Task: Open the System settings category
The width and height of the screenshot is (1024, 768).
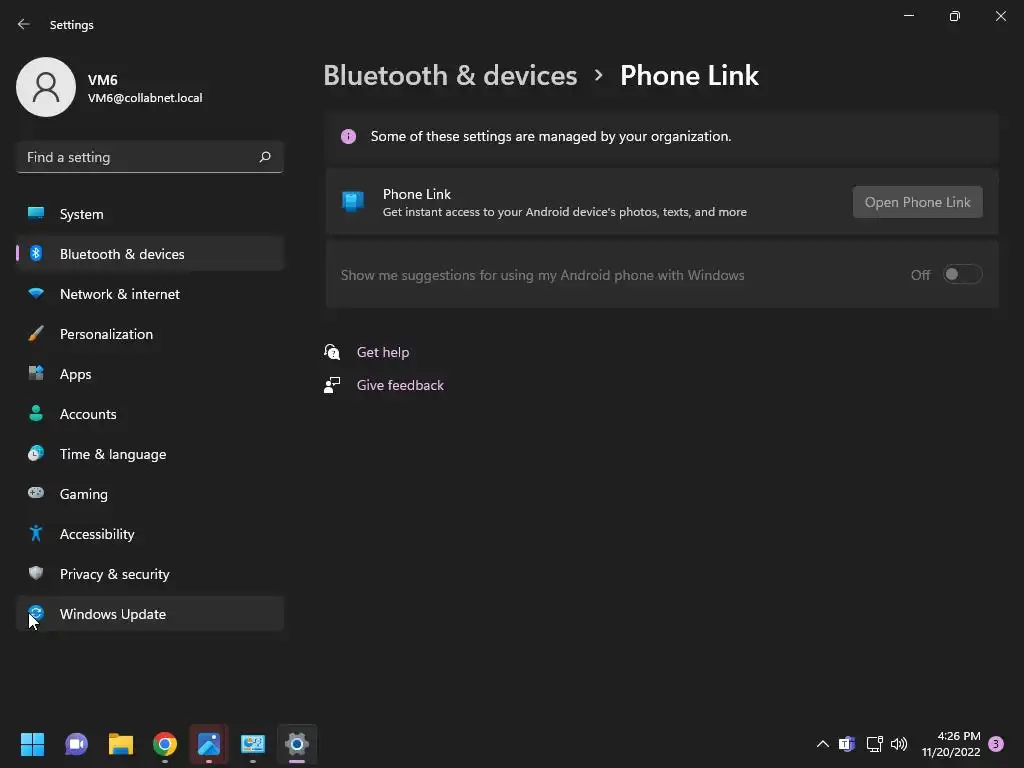Action: coord(150,214)
